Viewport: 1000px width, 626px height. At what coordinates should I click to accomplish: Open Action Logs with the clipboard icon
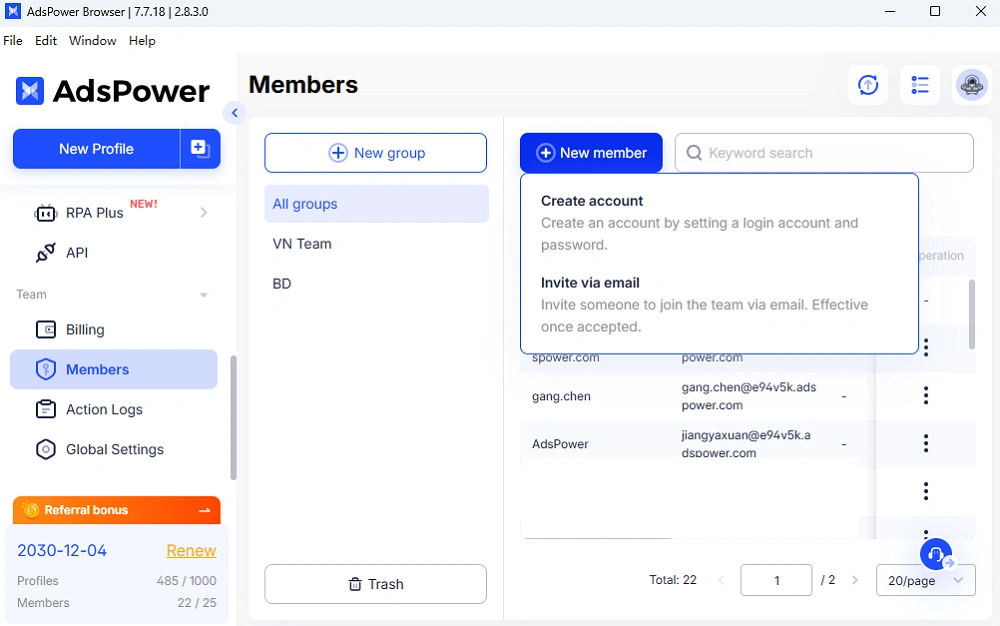[46, 409]
